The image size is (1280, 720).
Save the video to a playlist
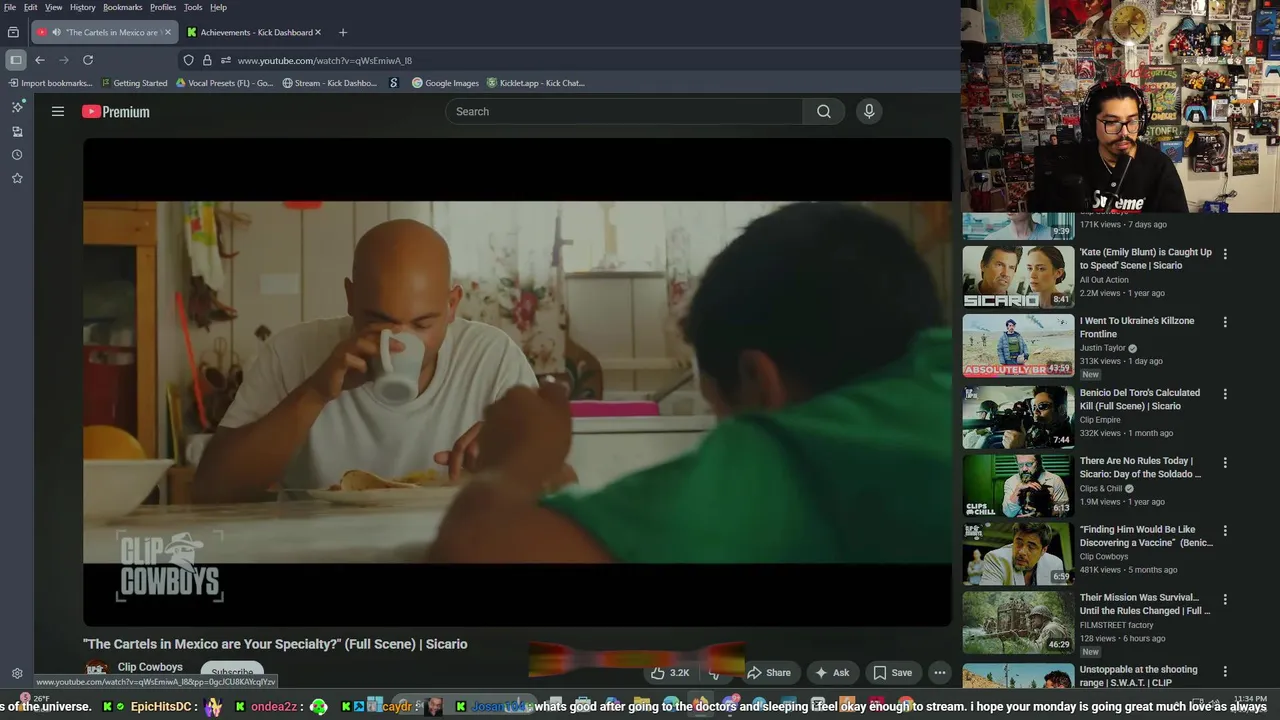click(x=893, y=673)
